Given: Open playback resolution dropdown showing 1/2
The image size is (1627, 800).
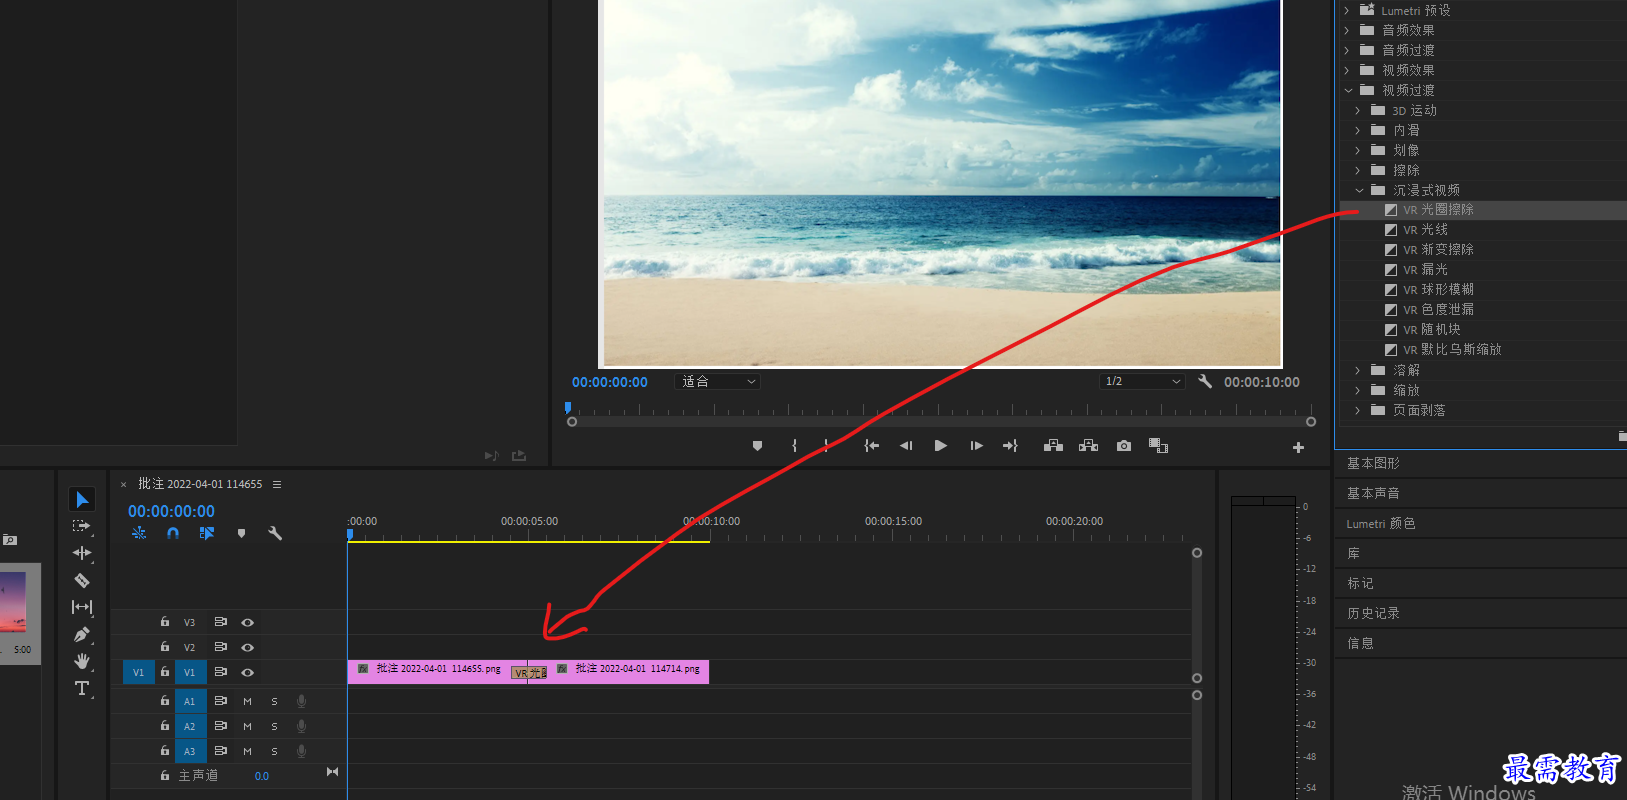Looking at the screenshot, I should click(1143, 381).
